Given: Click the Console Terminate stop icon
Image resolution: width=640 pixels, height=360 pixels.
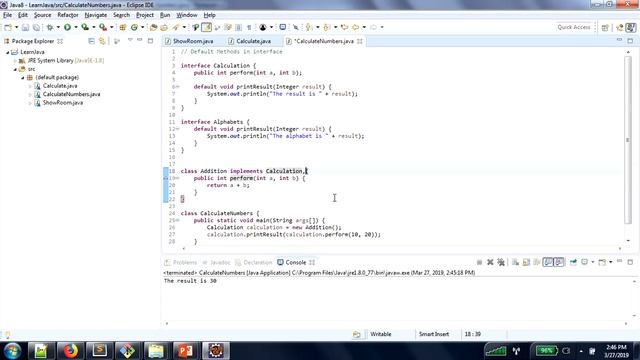Looking at the screenshot, I should coord(479,262).
